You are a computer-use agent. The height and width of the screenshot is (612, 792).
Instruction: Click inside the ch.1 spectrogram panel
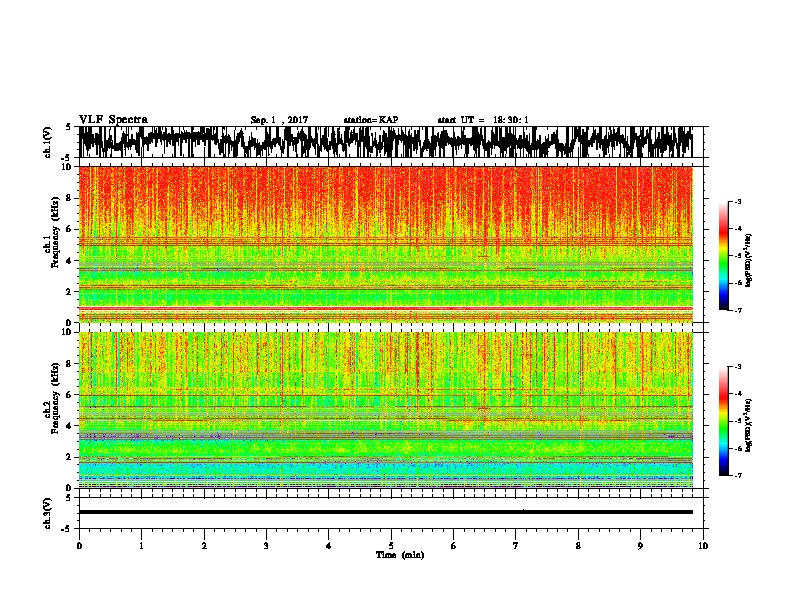pos(385,244)
